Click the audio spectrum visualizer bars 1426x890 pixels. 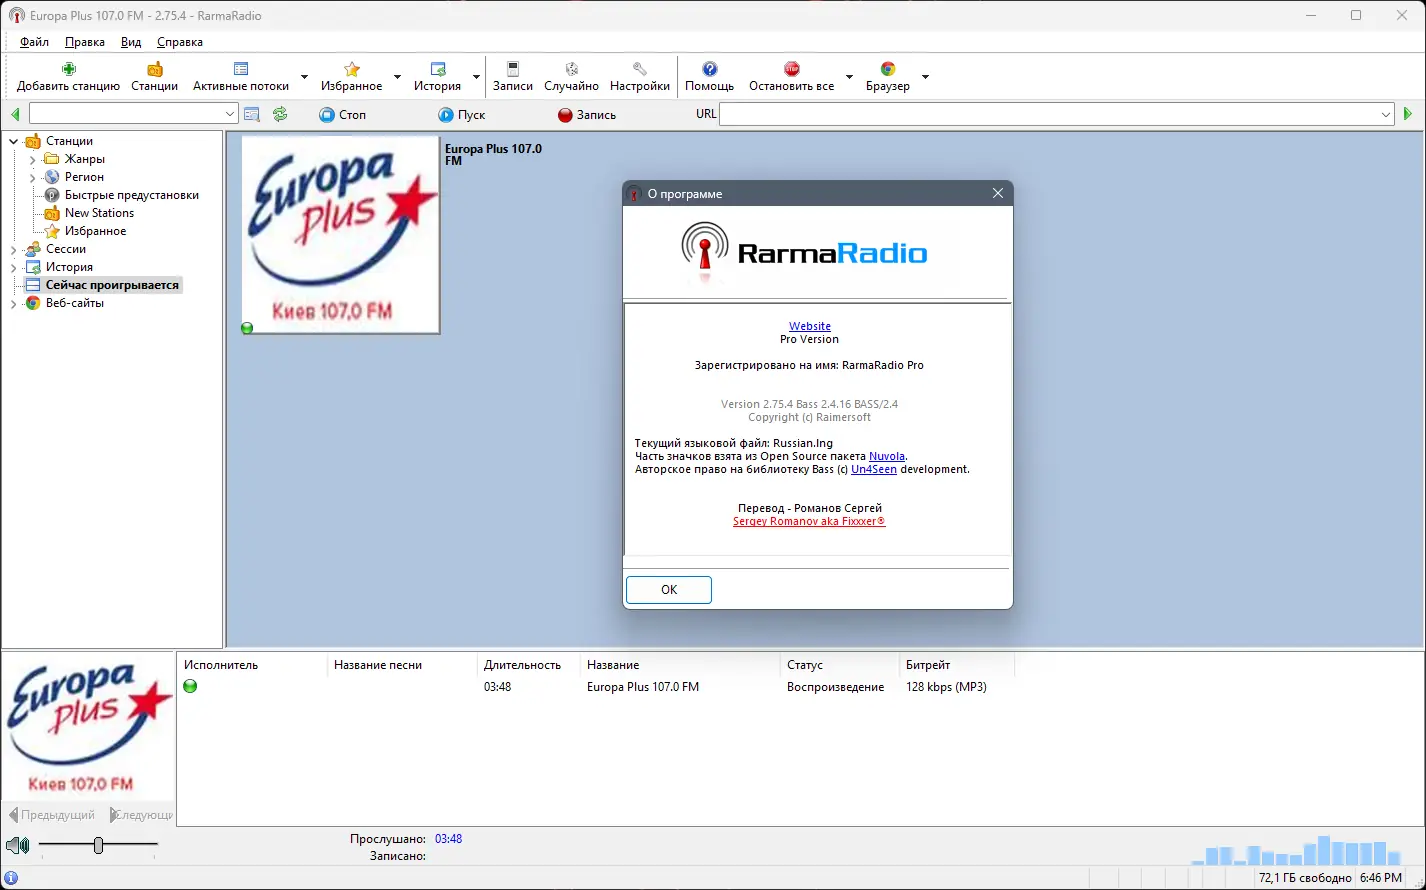(x=1296, y=851)
